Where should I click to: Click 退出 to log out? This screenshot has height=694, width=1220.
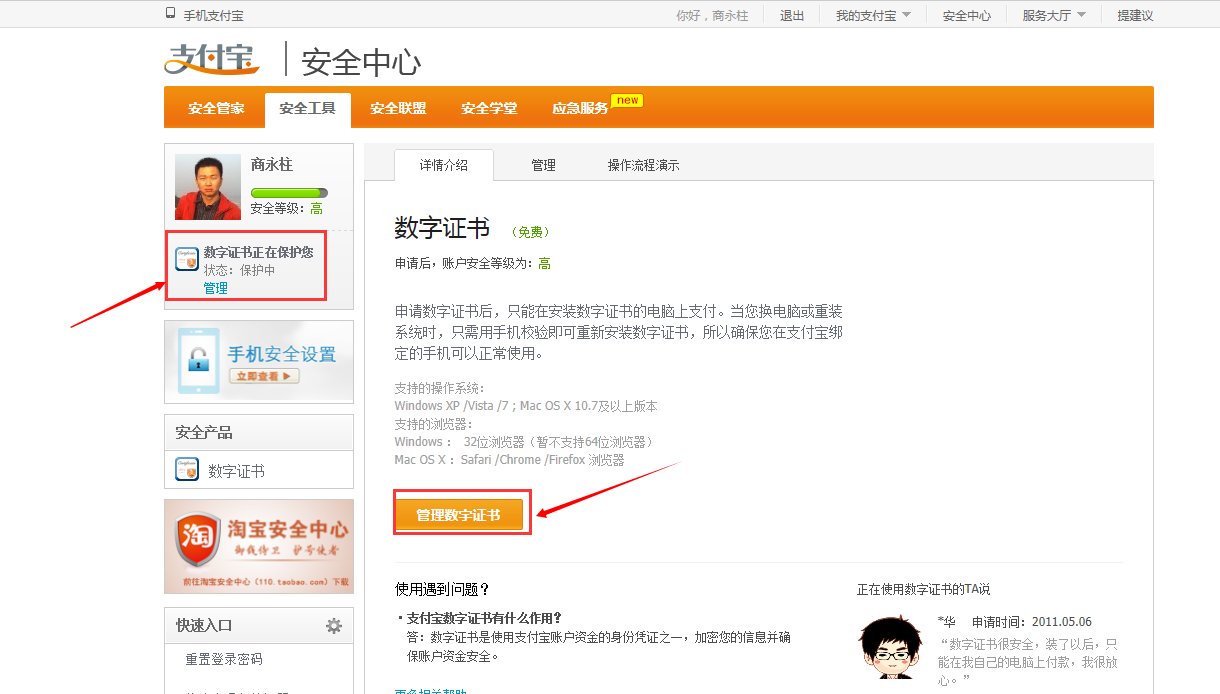pos(791,15)
